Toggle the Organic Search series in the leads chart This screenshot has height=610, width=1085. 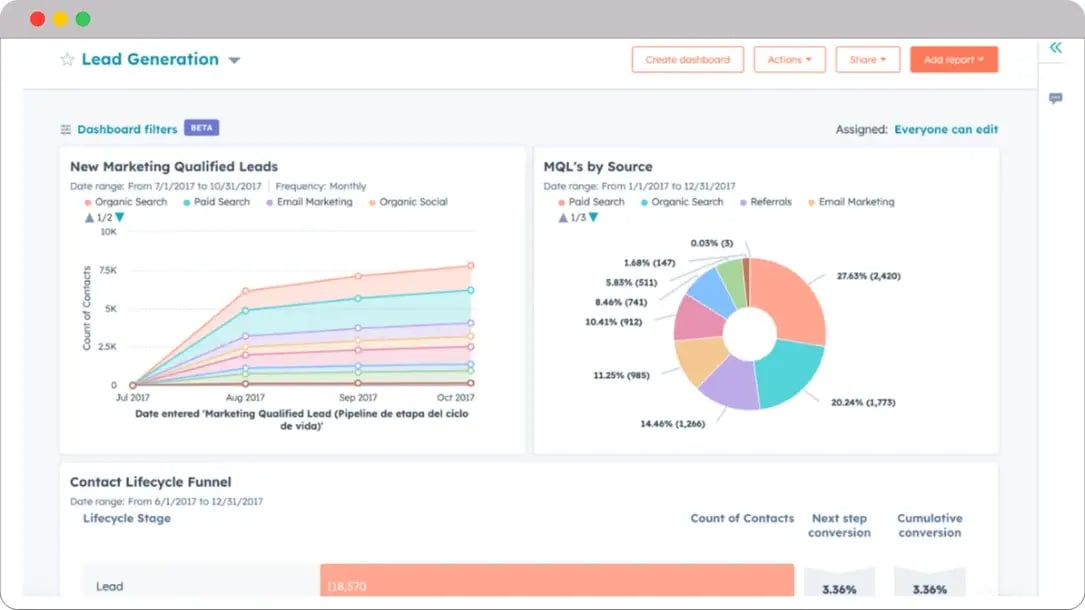(126, 202)
